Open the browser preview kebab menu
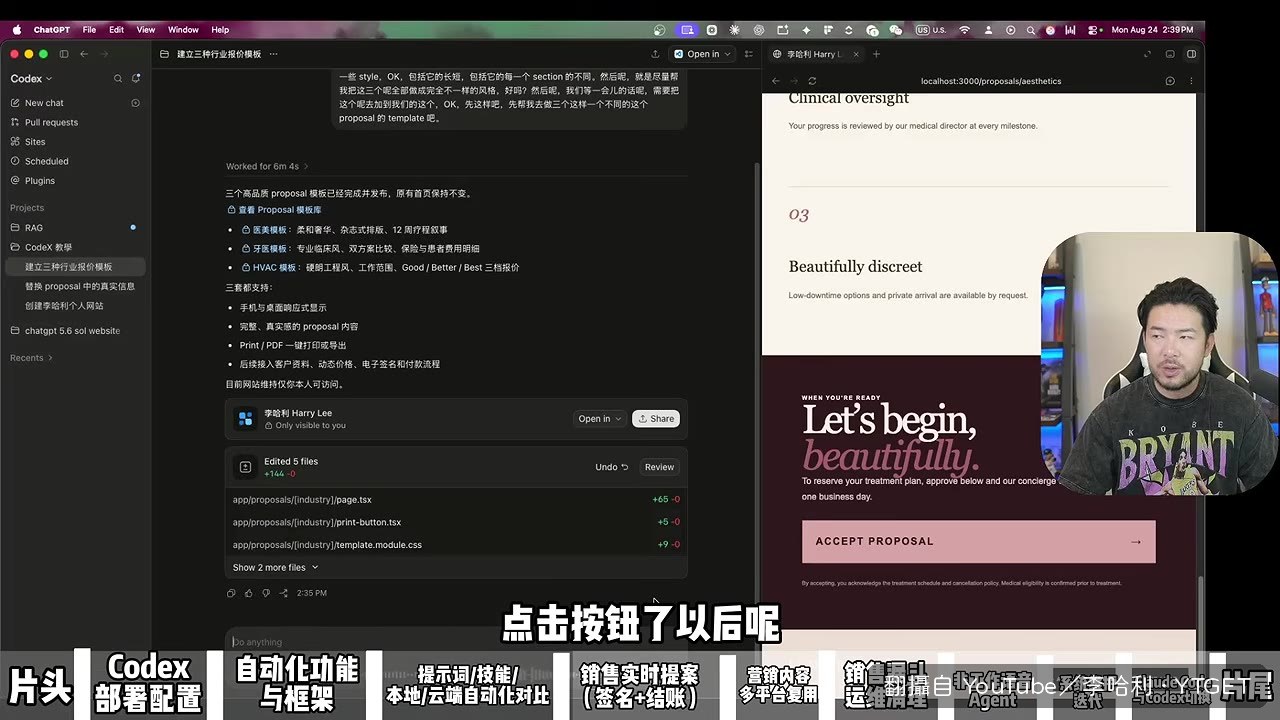Image resolution: width=1280 pixels, height=720 pixels. click(1191, 81)
